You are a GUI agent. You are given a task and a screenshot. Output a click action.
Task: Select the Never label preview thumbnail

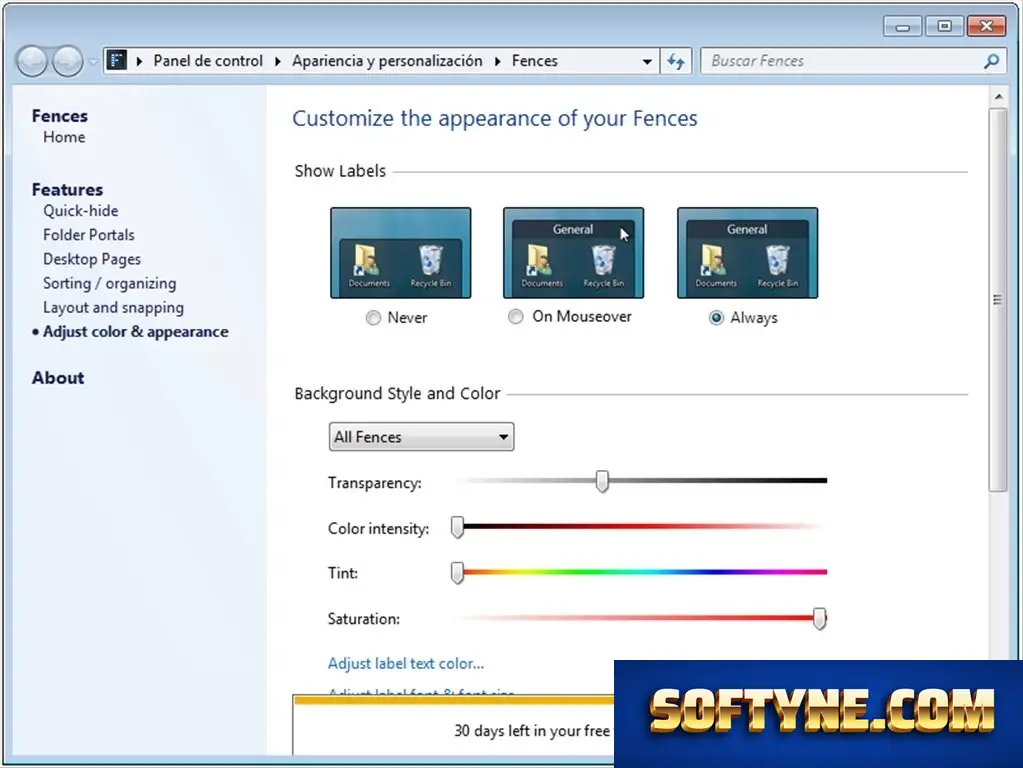[x=401, y=253]
